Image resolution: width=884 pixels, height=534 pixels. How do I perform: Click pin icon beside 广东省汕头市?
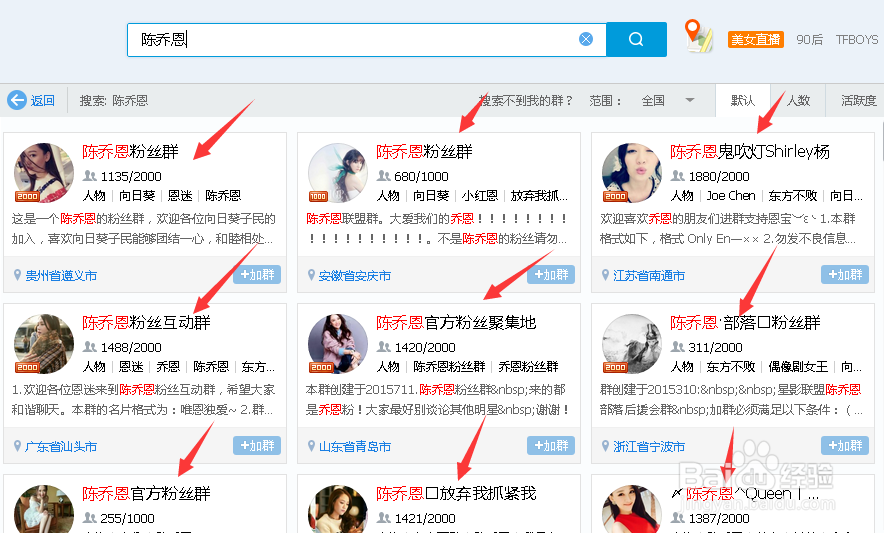tap(17, 446)
